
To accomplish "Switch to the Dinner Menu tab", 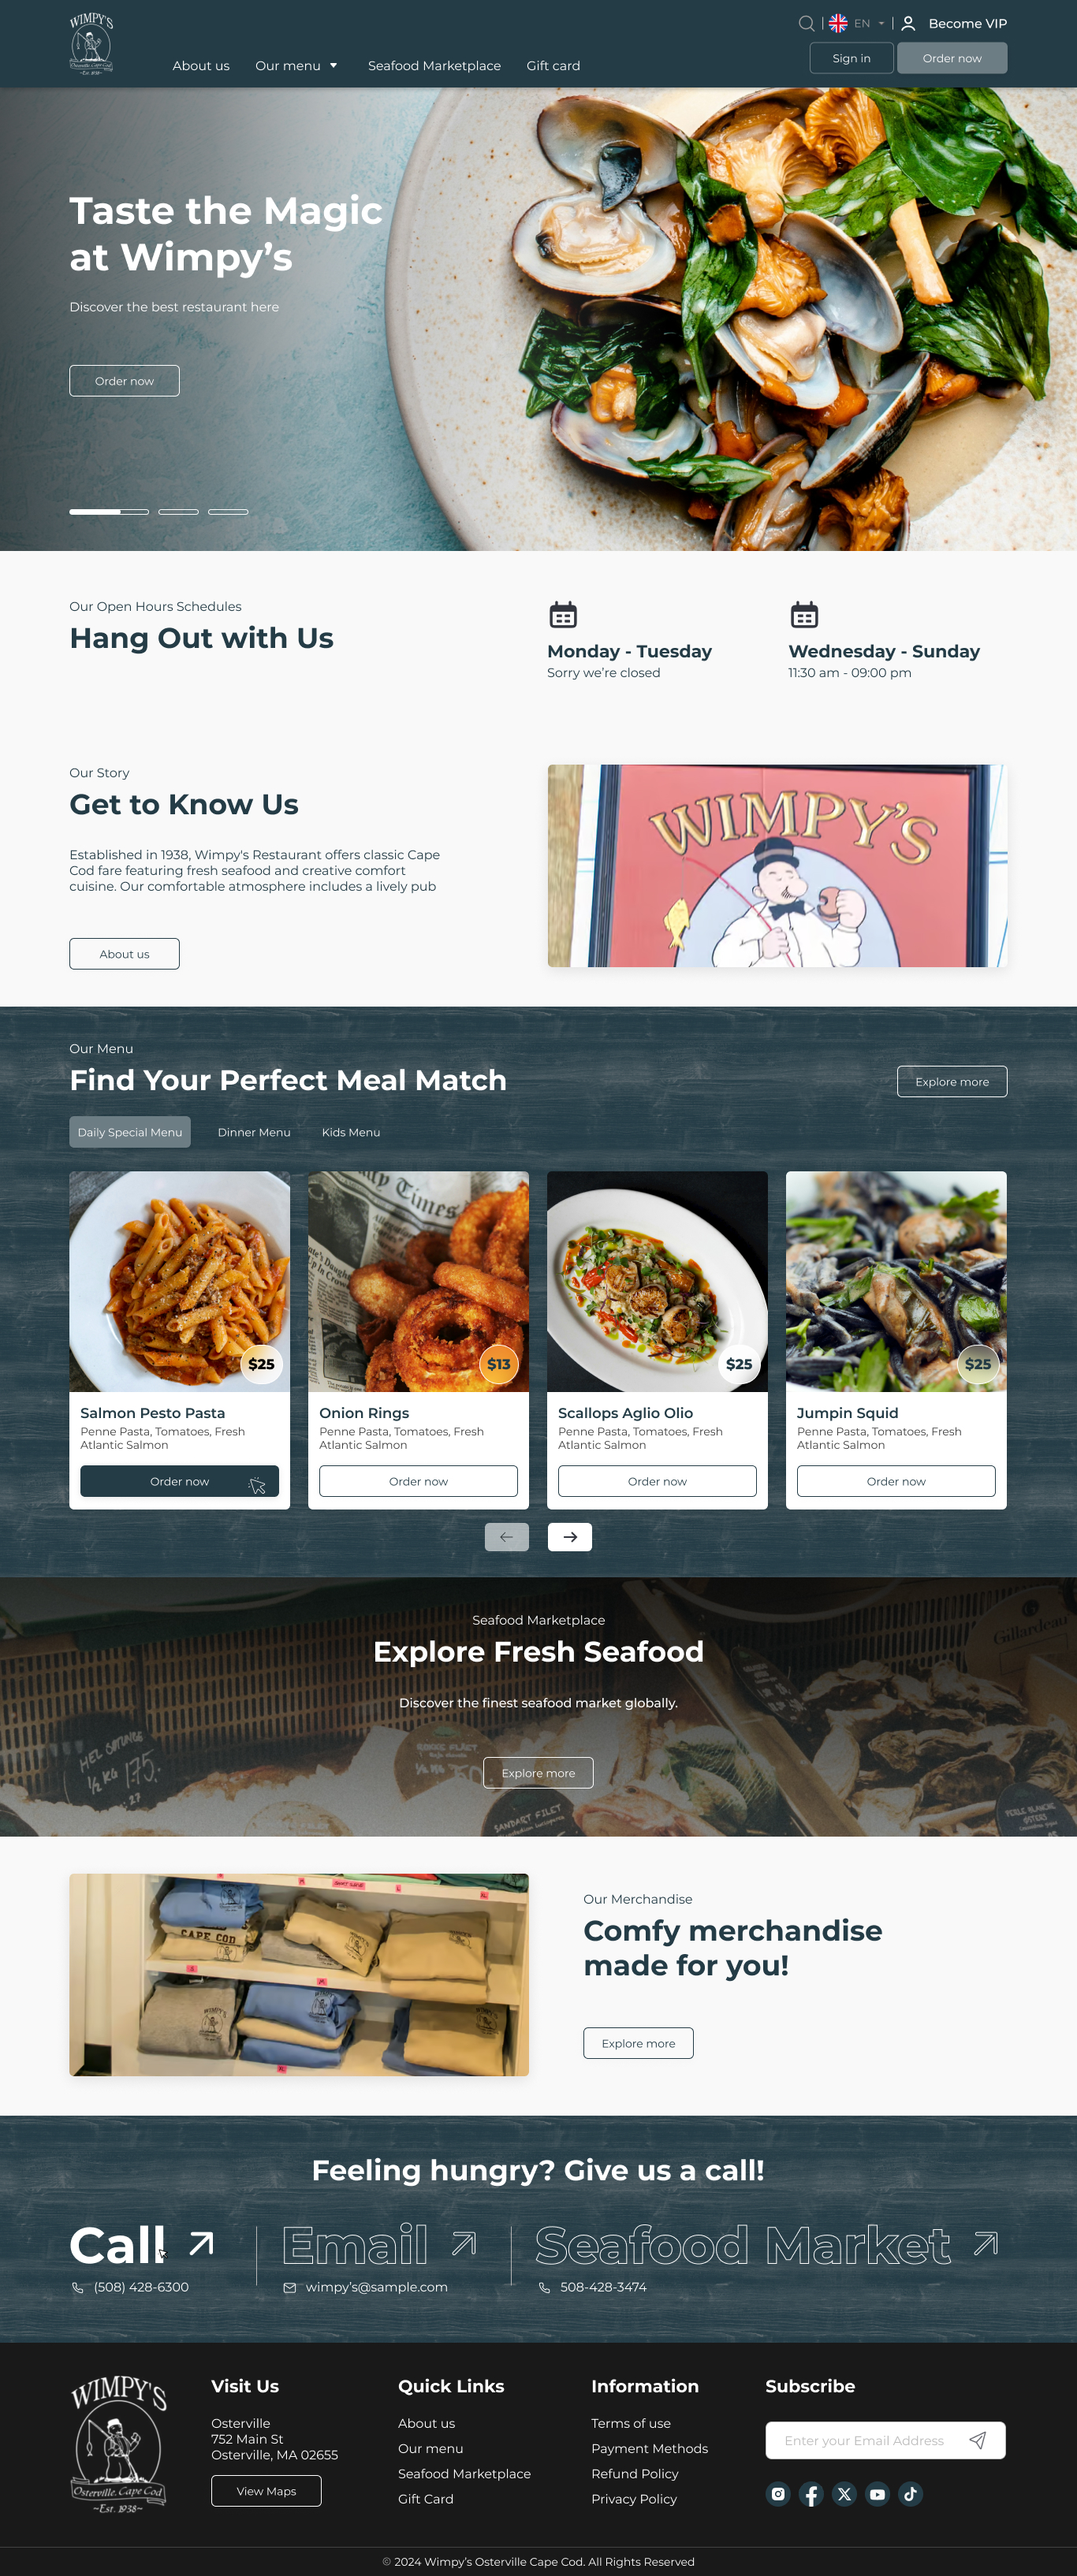I will click(254, 1132).
